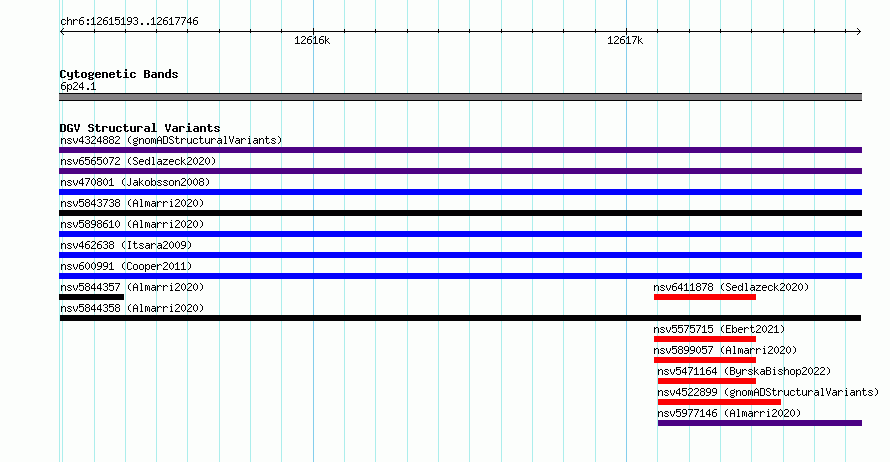Image resolution: width=890 pixels, height=462 pixels.
Task: Click the gray 6p24.1 cytogenetic band bar
Action: click(x=460, y=97)
